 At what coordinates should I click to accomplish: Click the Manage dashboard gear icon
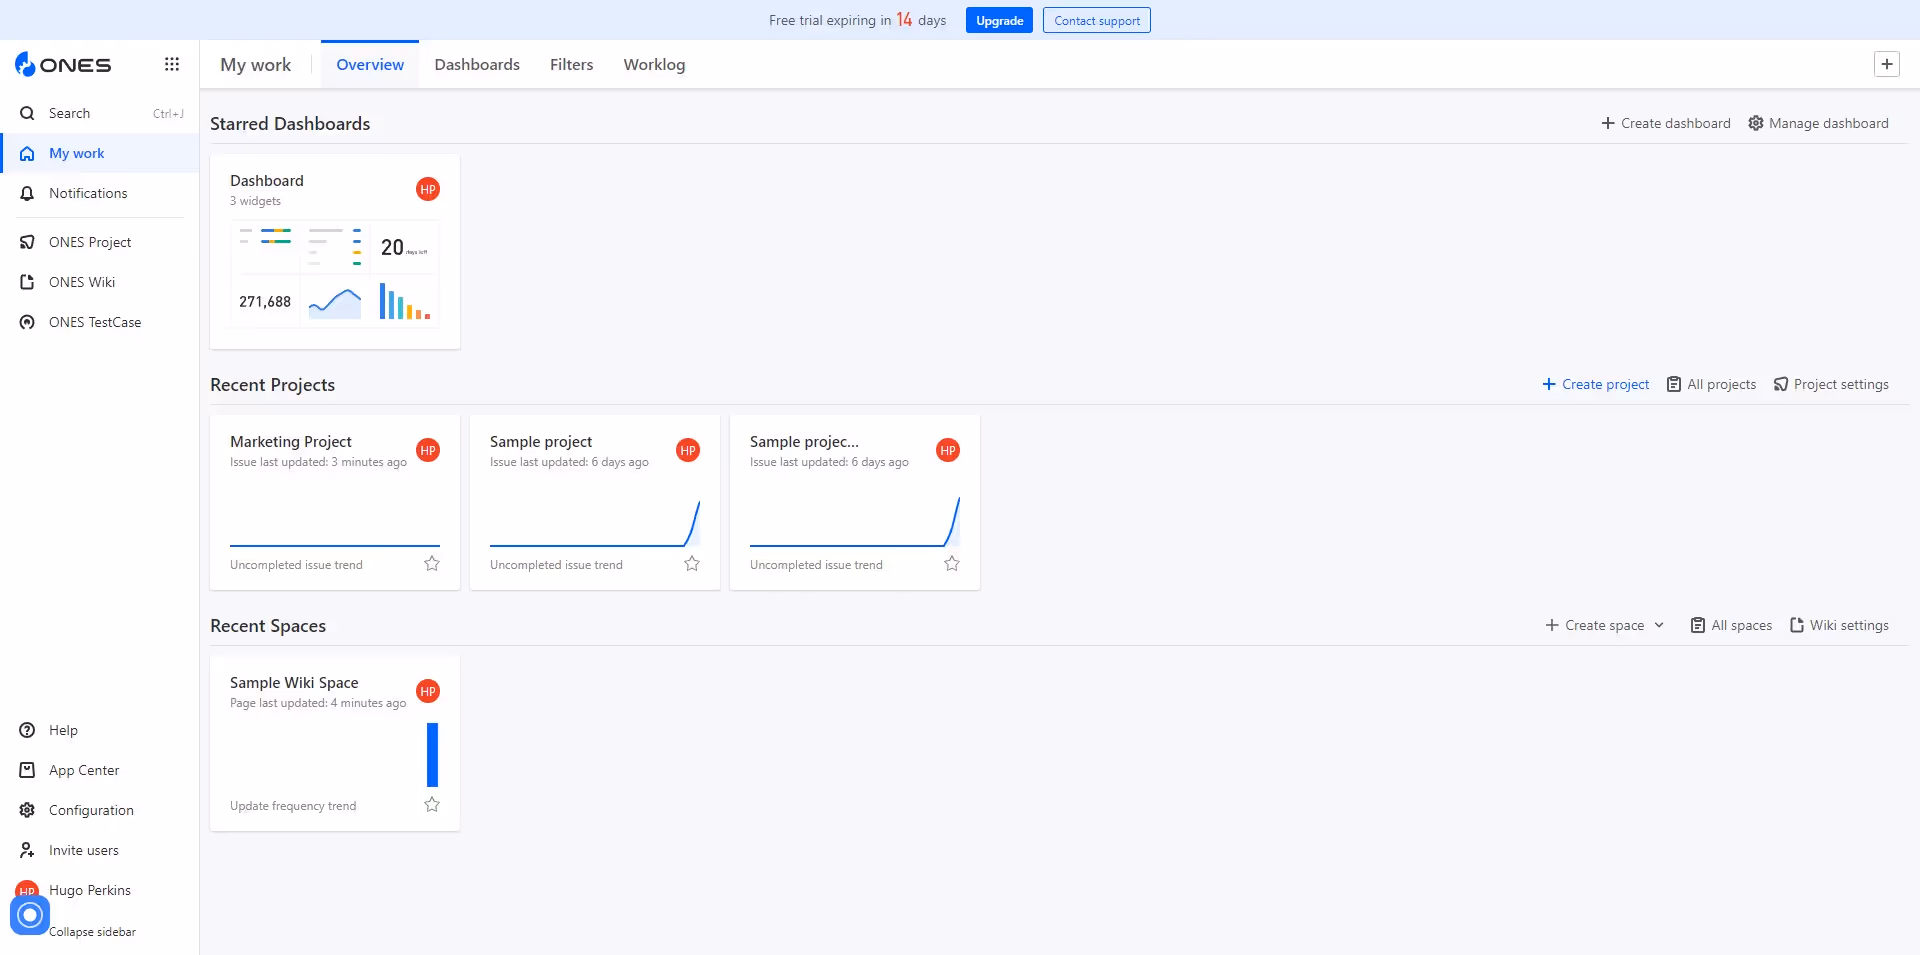[x=1755, y=123]
